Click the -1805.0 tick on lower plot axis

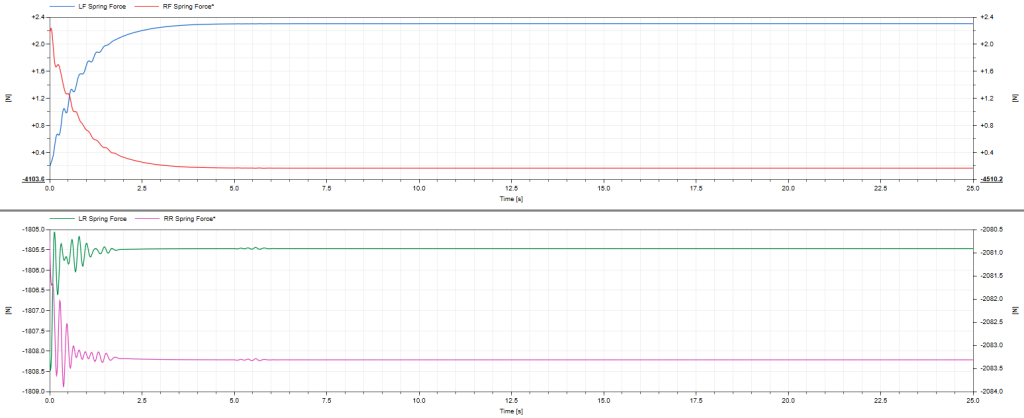coord(33,230)
